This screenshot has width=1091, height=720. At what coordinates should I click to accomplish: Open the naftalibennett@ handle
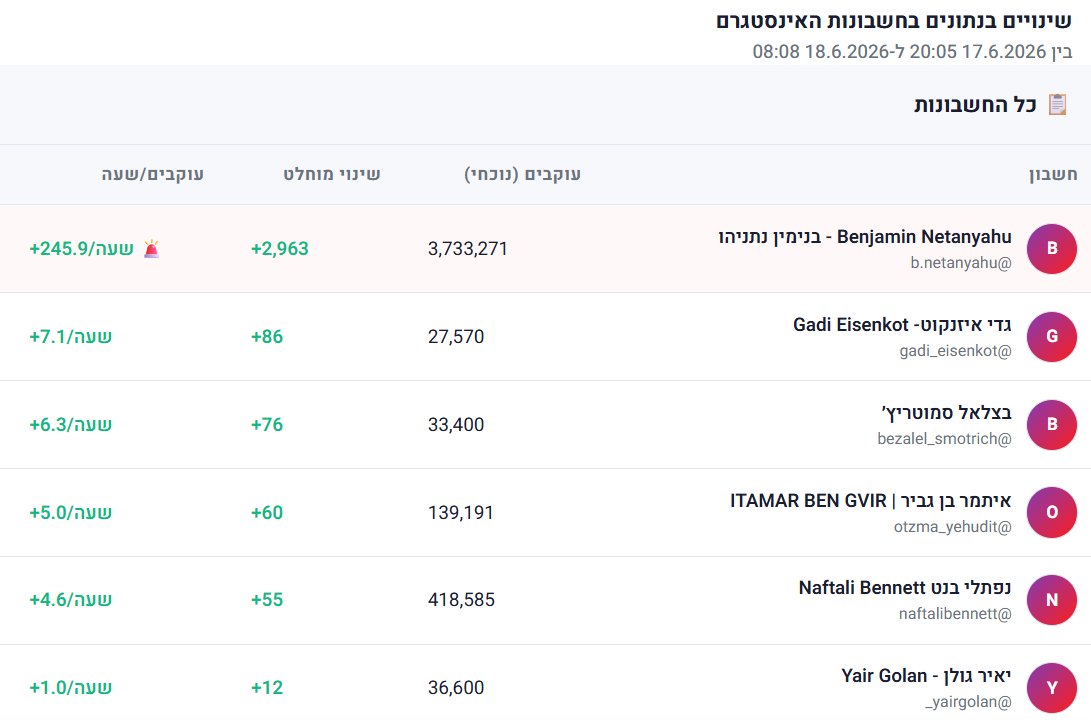[955, 614]
